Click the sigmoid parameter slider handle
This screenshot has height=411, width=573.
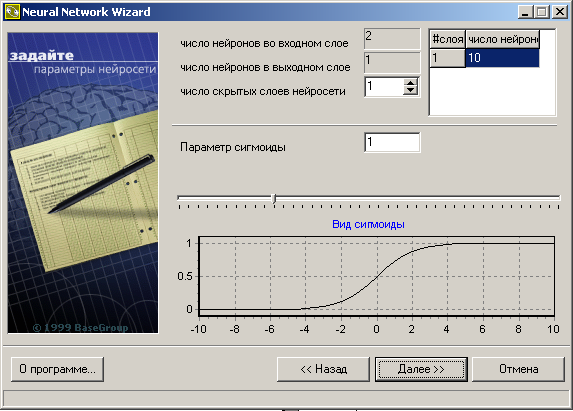(274, 199)
